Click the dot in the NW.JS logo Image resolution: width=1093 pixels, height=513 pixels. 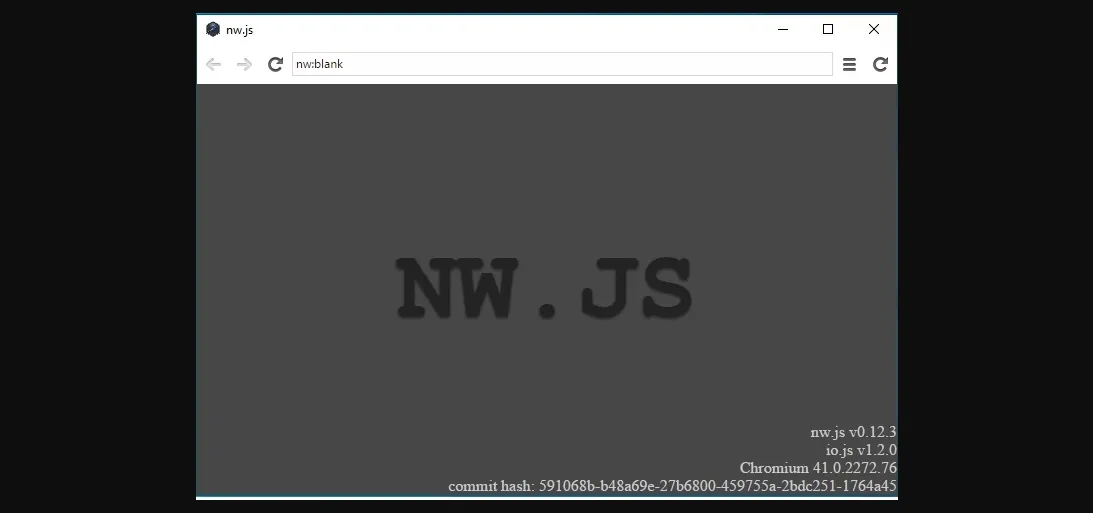546,309
